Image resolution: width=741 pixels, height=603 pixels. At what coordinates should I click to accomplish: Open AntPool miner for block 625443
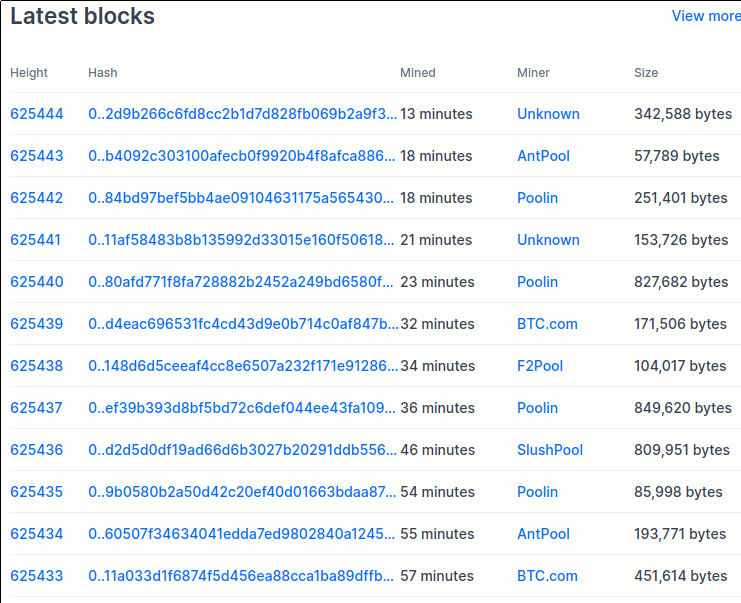tap(543, 156)
